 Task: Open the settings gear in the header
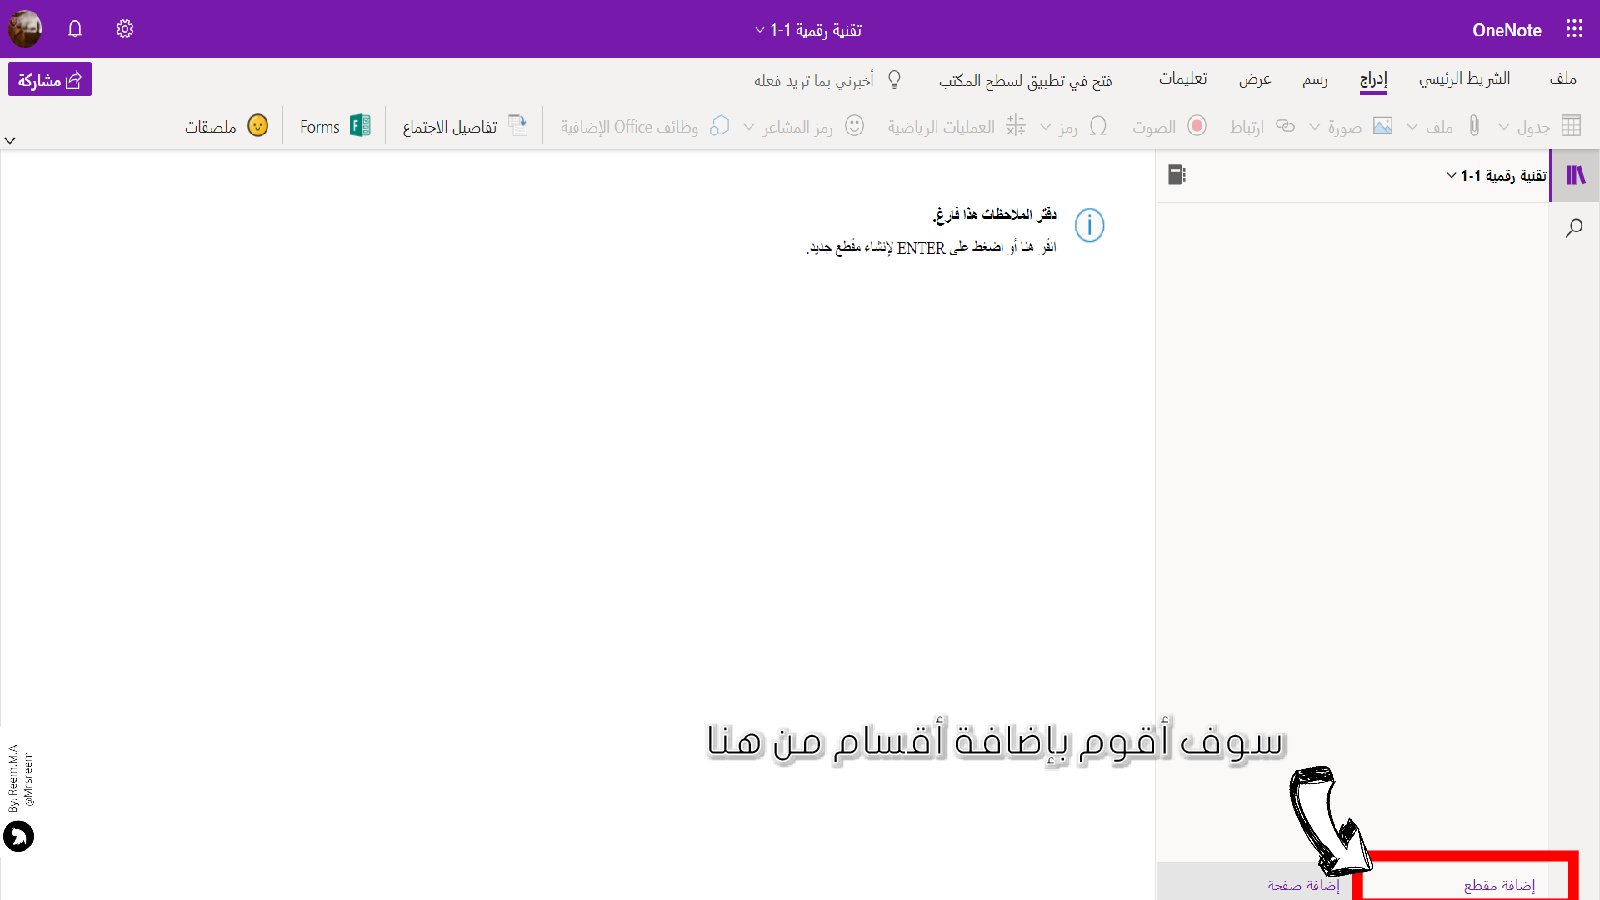coord(125,29)
